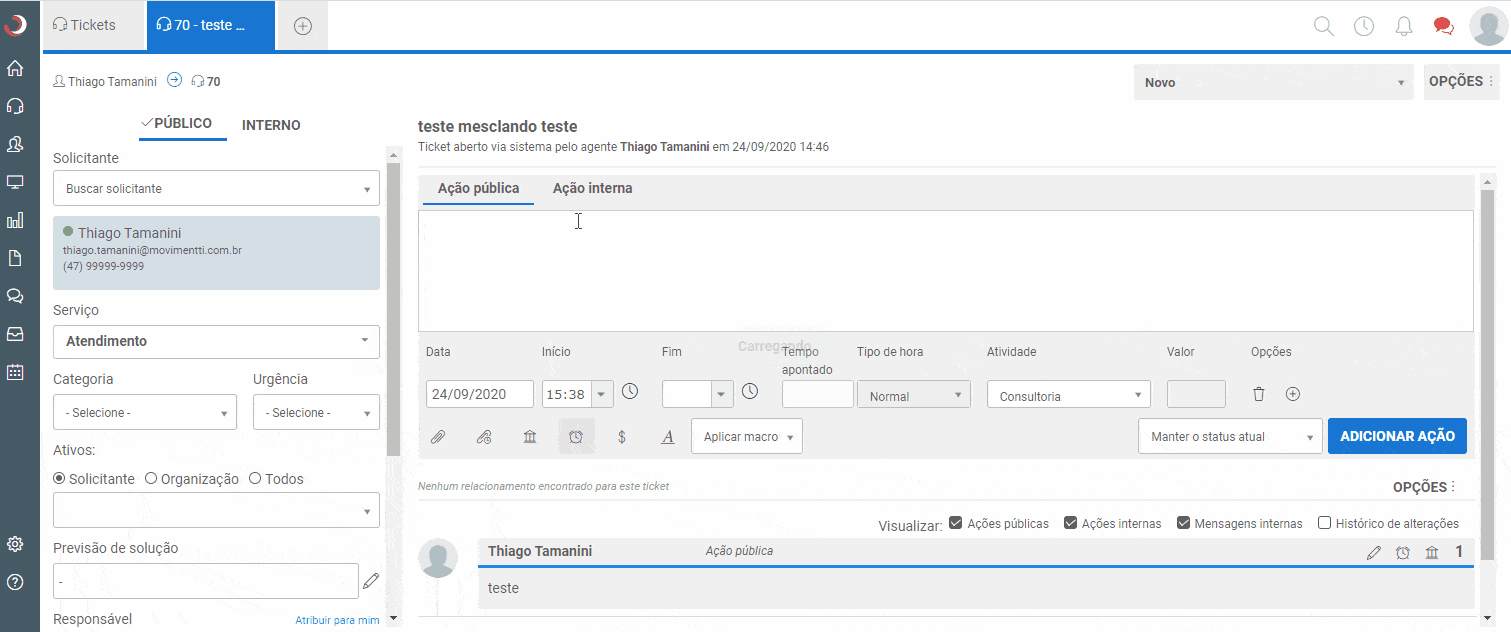Delete the time entry with trash icon
This screenshot has width=1511, height=632.
1259,394
